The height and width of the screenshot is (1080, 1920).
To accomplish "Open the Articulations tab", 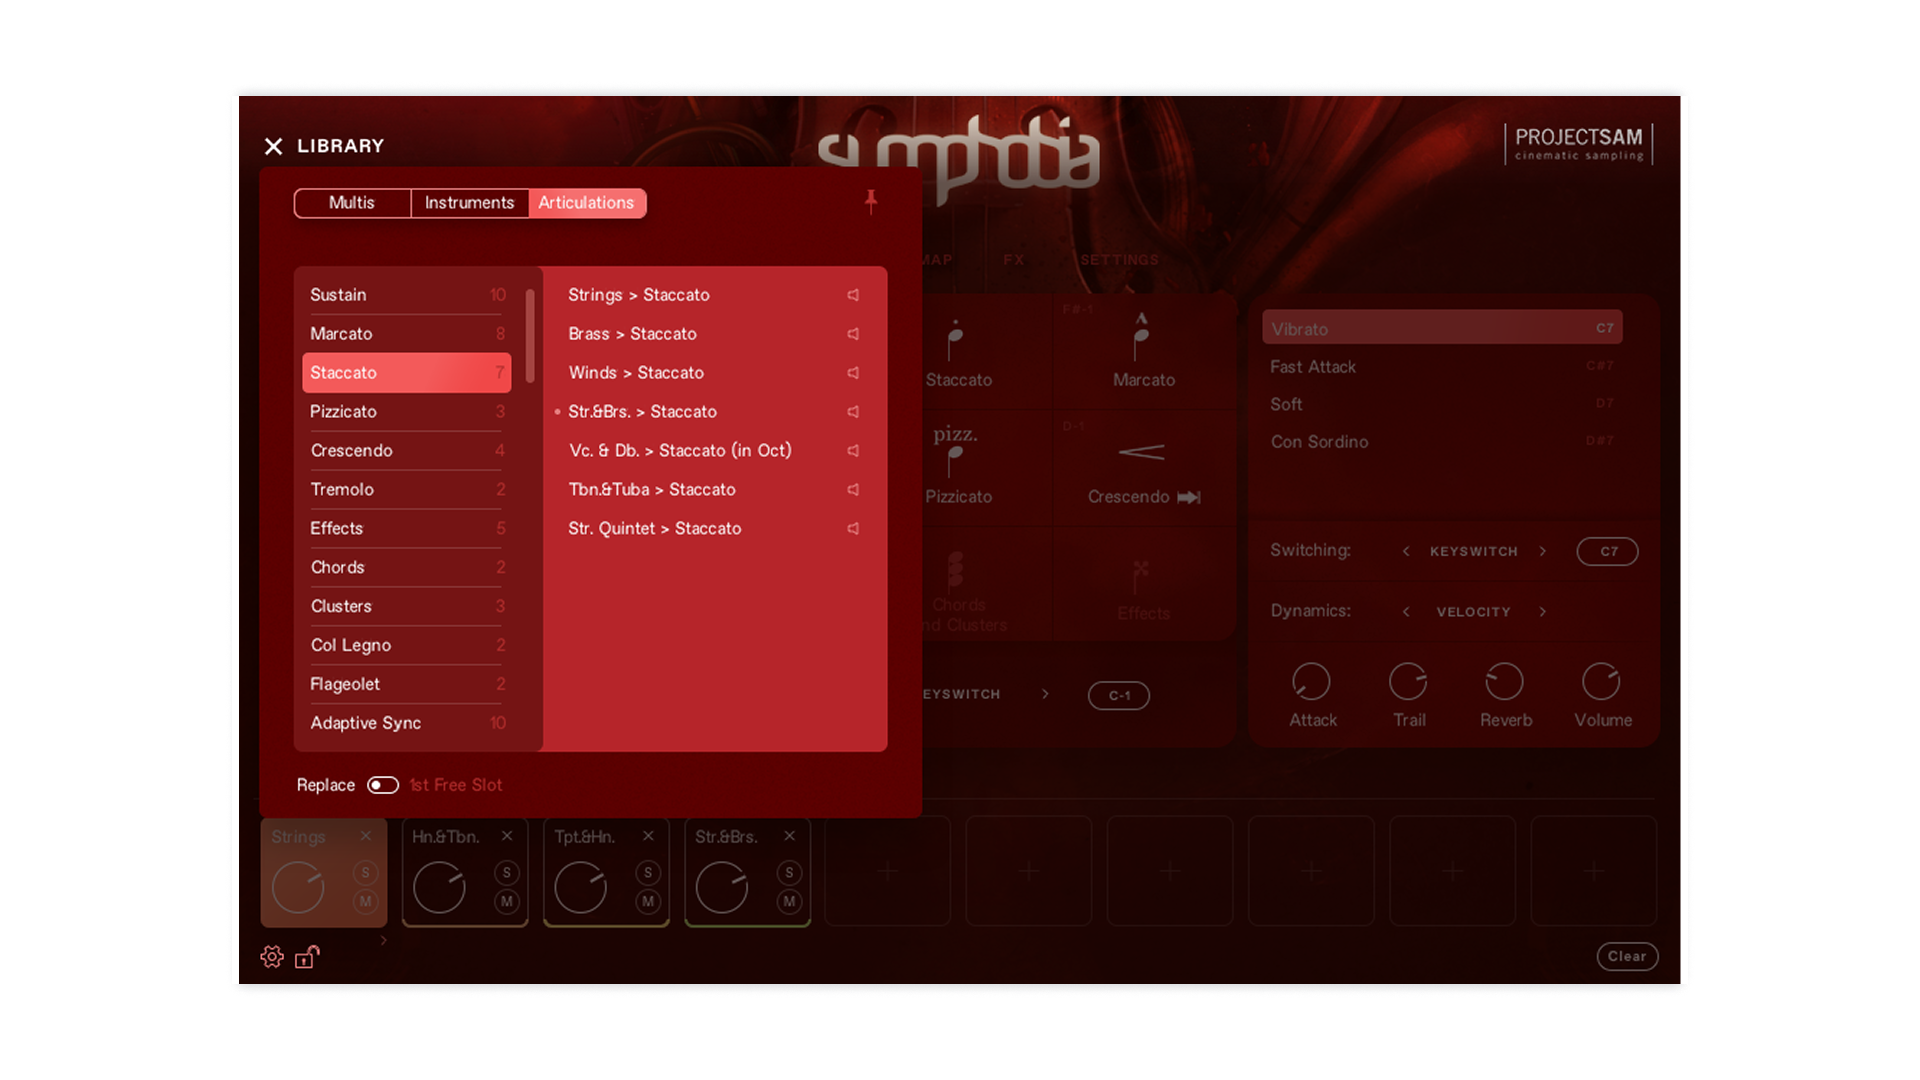I will point(587,203).
